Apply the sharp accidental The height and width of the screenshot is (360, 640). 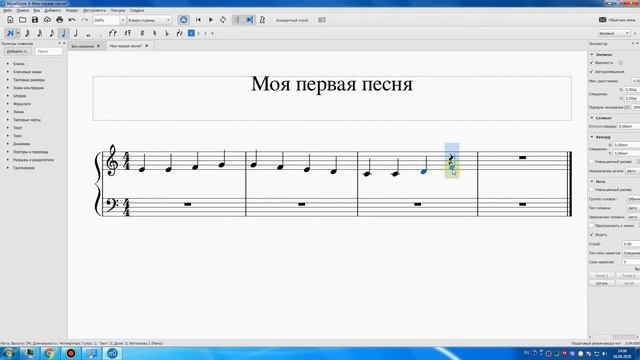[x=142, y=33]
